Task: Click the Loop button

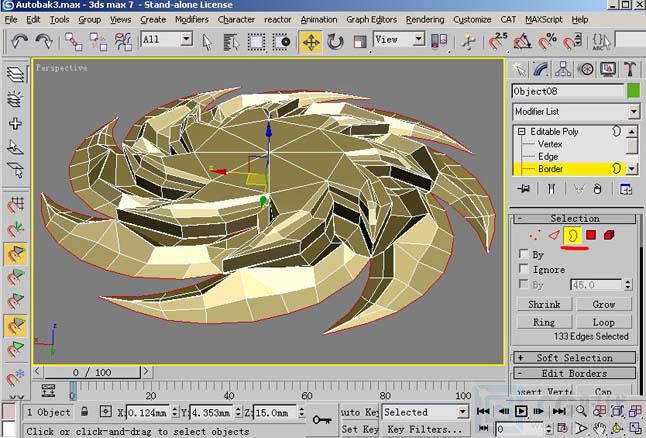Action: pyautogui.click(x=604, y=322)
